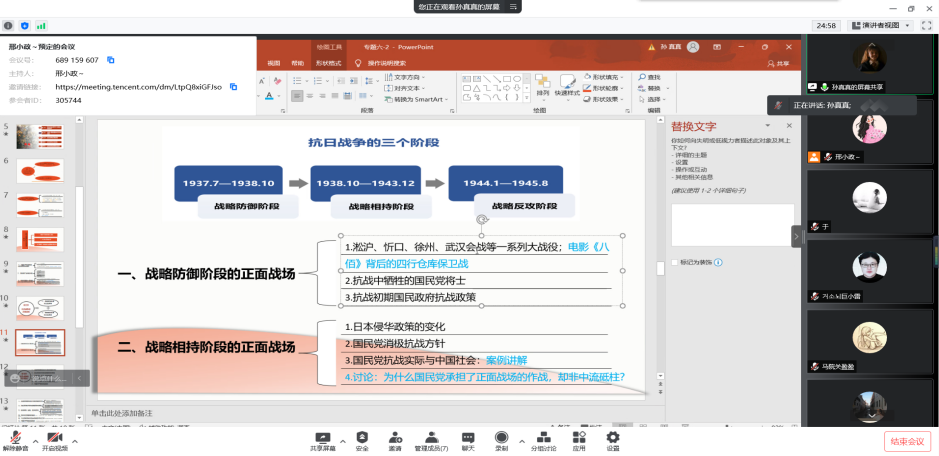
Task: Expand the speaker view layout dropdown
Action: coord(879,25)
